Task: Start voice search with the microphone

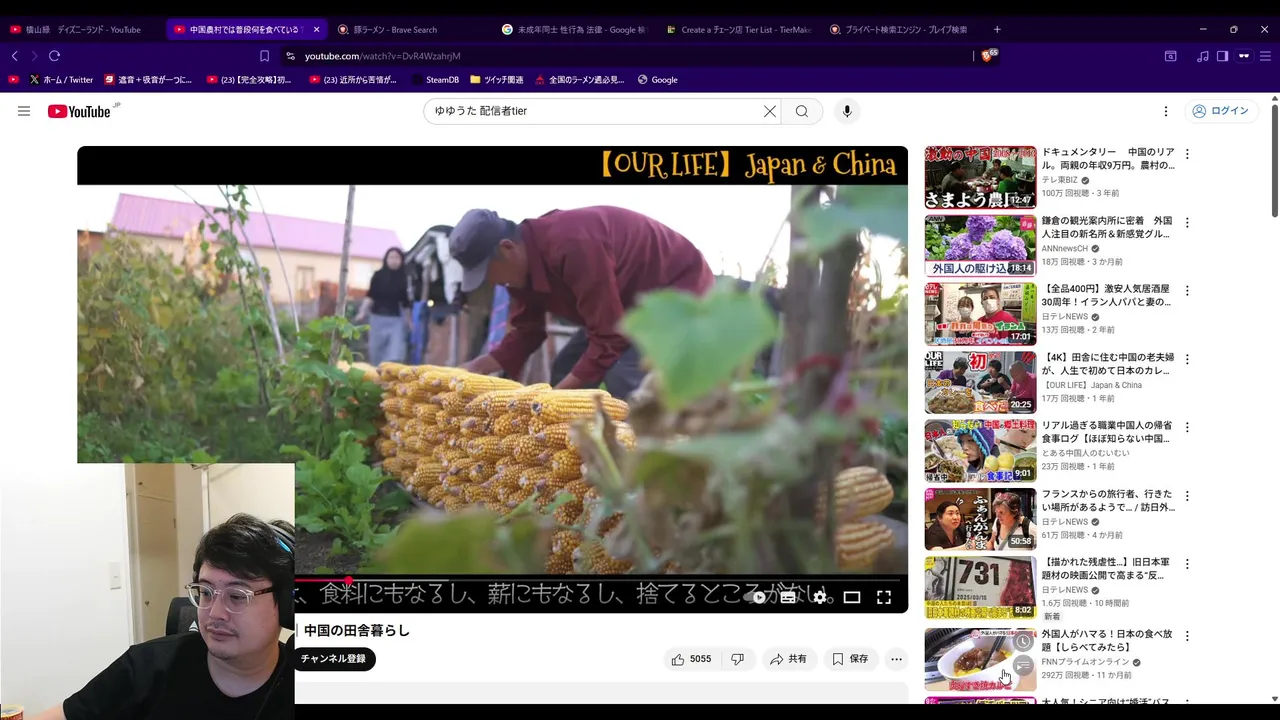Action: click(847, 111)
